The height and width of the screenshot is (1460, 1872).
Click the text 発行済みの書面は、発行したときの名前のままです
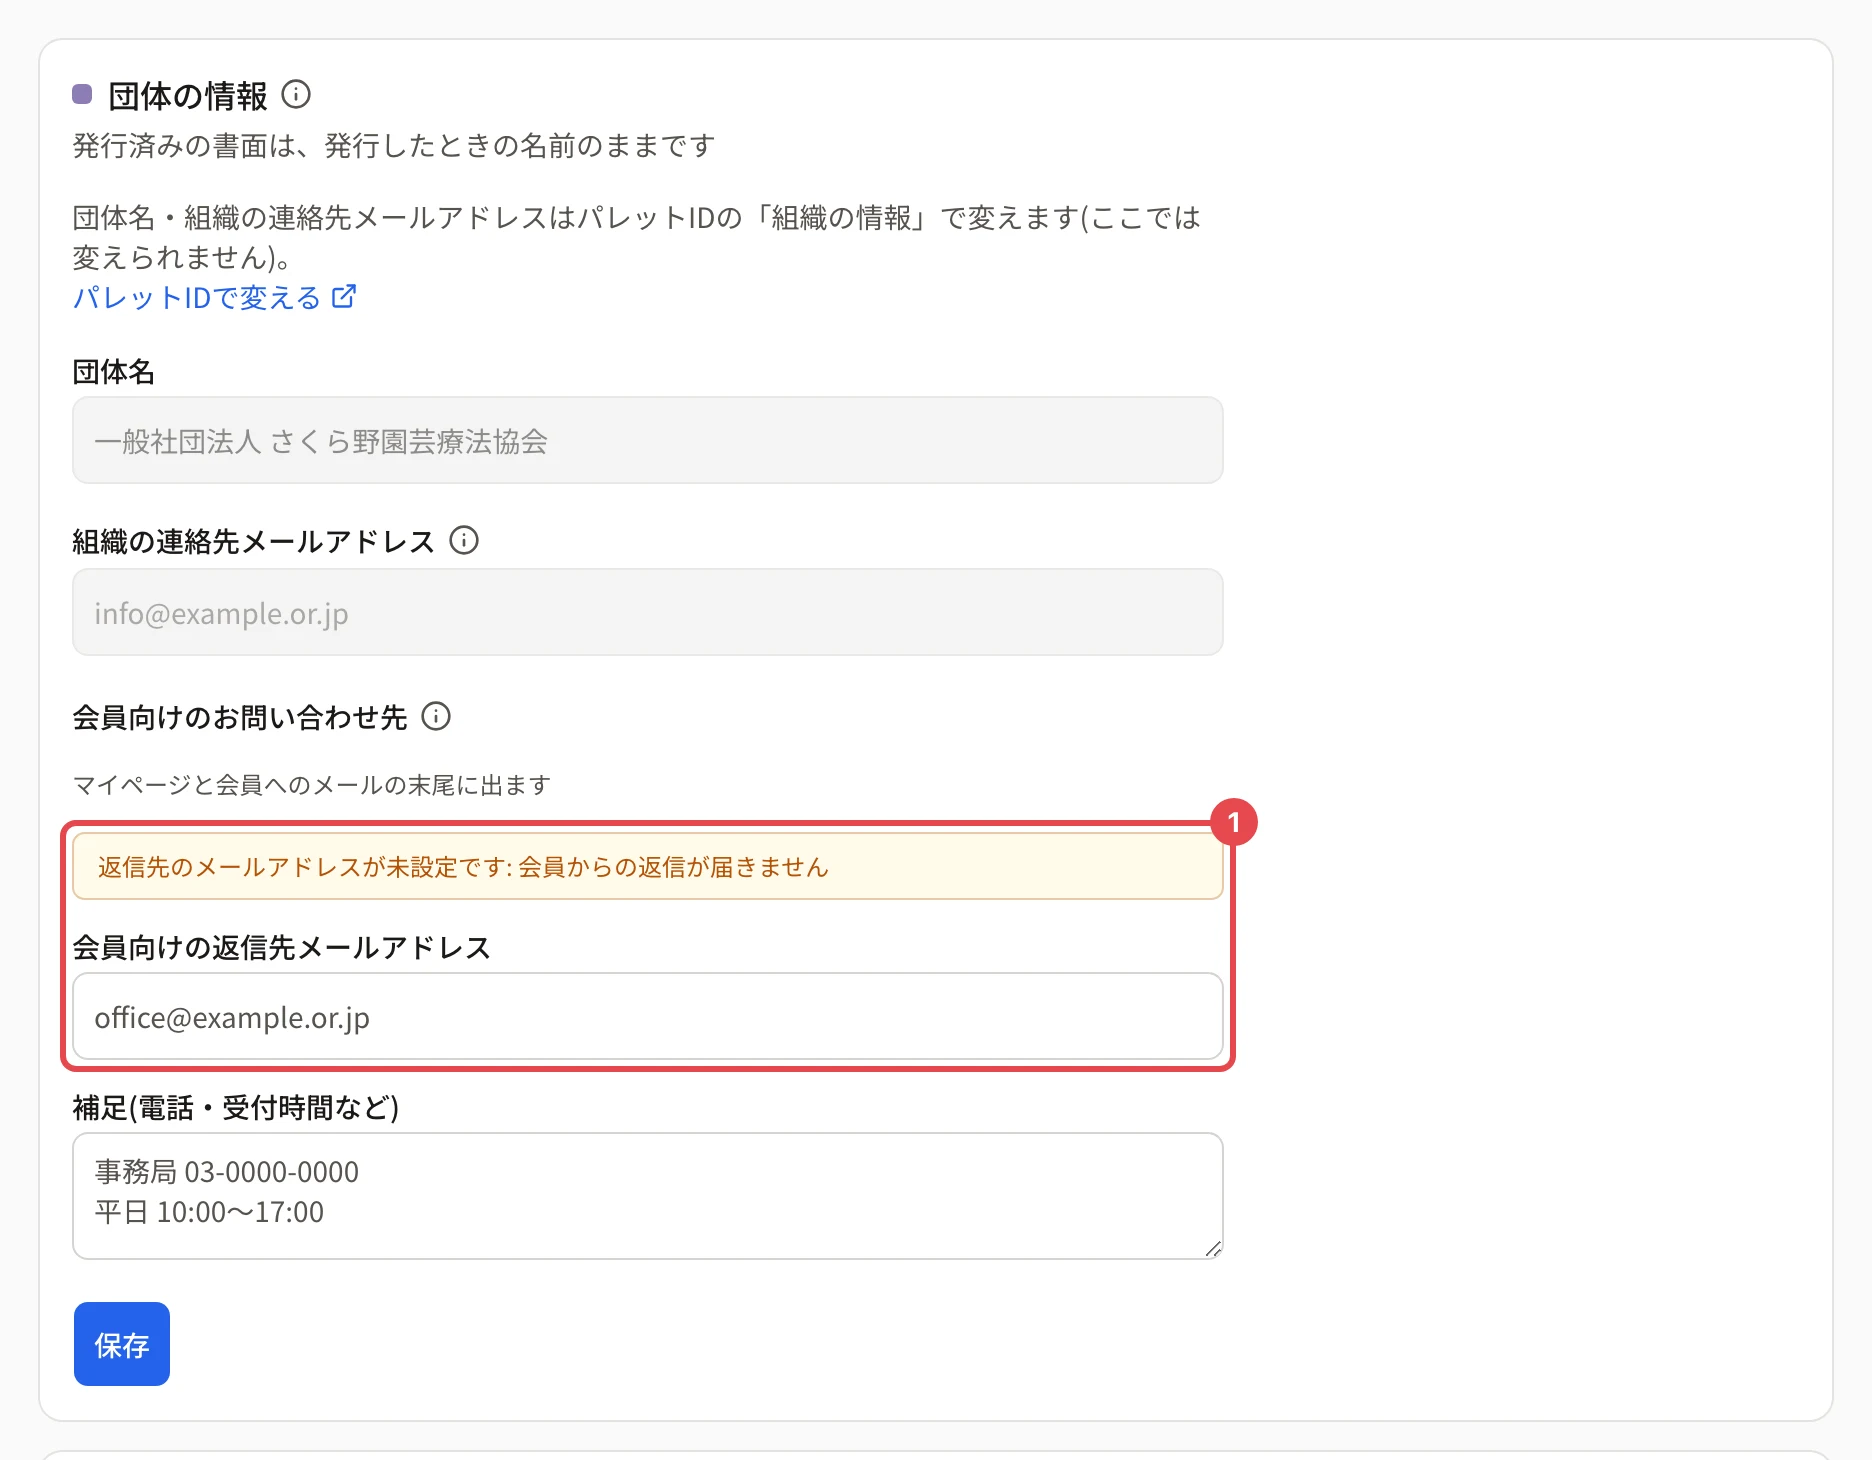coord(394,146)
